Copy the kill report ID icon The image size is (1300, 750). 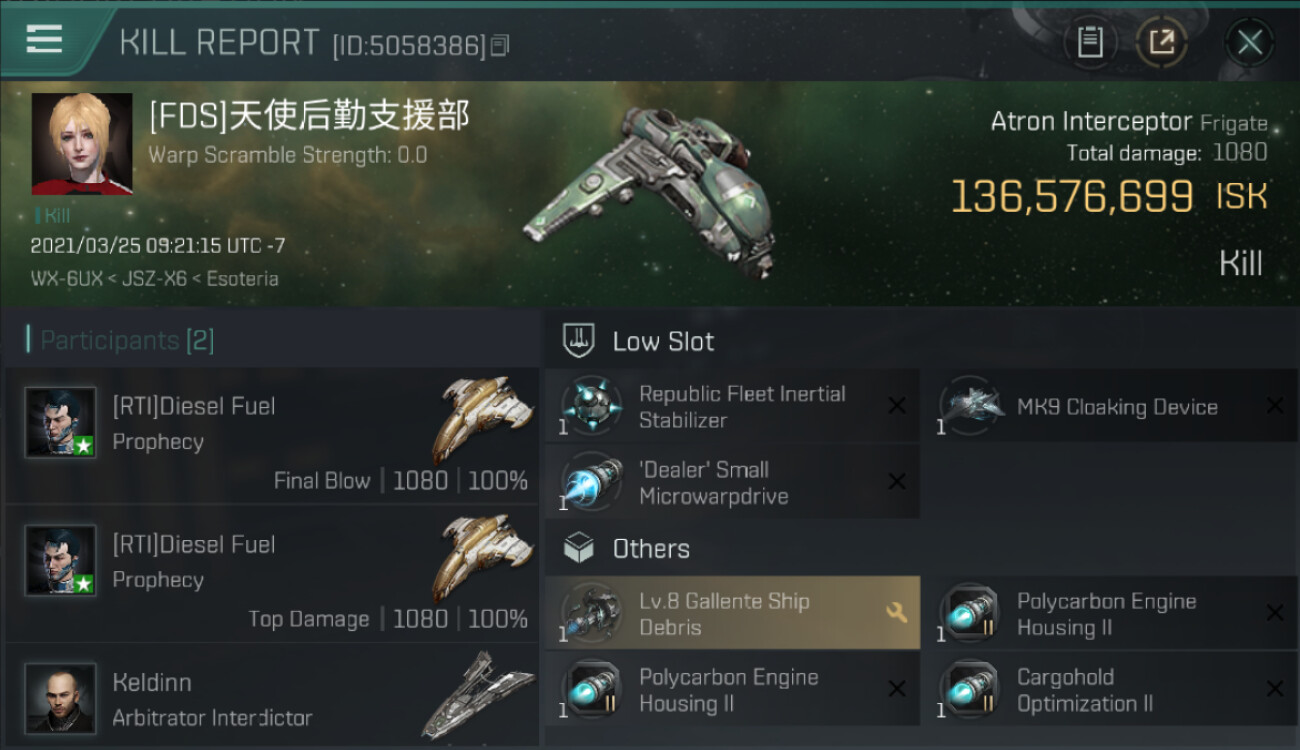pyautogui.click(x=500, y=45)
